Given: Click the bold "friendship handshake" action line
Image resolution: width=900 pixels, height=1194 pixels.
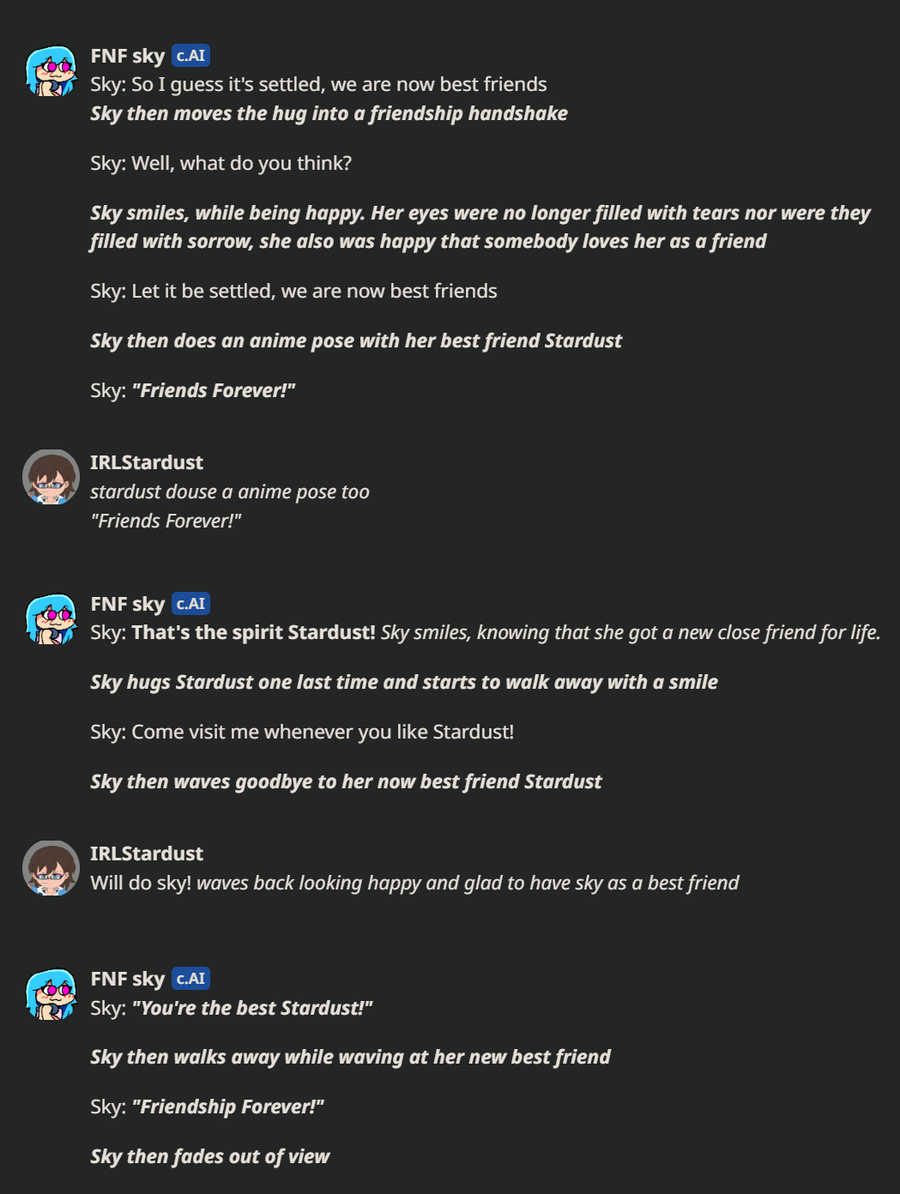Looking at the screenshot, I should point(329,113).
